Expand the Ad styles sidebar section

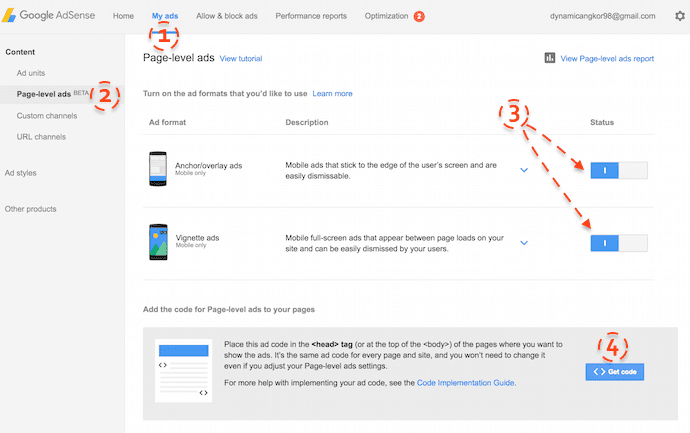[x=21, y=173]
